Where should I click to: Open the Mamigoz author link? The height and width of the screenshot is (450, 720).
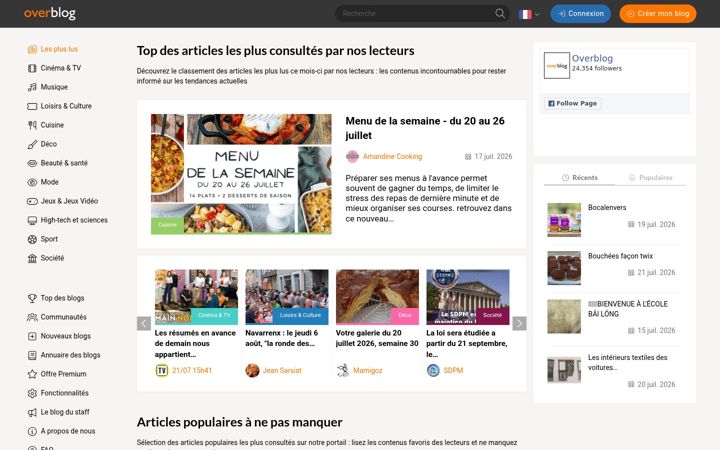[368, 371]
